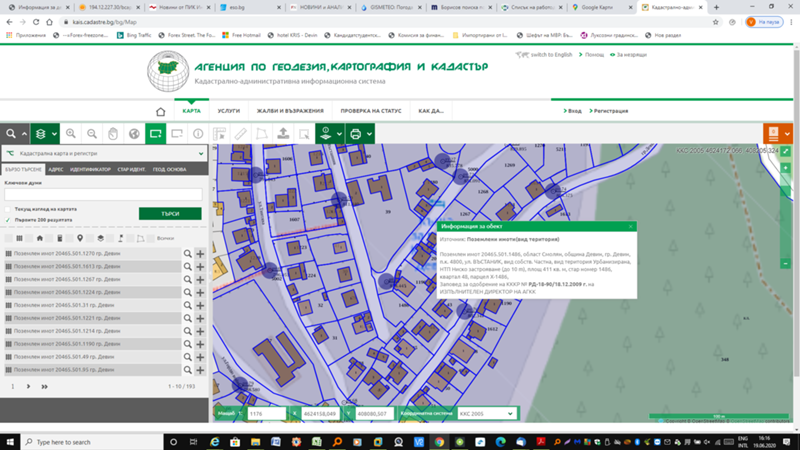Click the globe full extent icon
This screenshot has height=450, width=800.
point(134,133)
